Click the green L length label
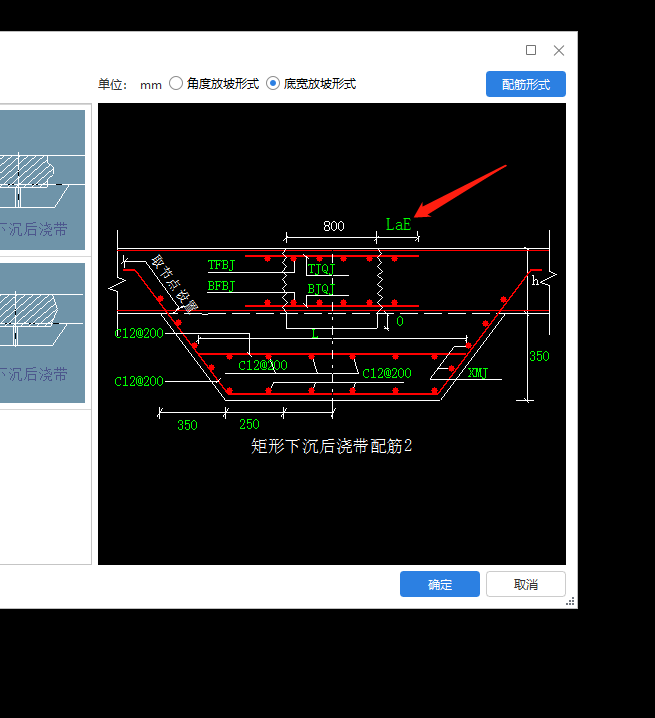Image resolution: width=655 pixels, height=718 pixels. (x=315, y=334)
